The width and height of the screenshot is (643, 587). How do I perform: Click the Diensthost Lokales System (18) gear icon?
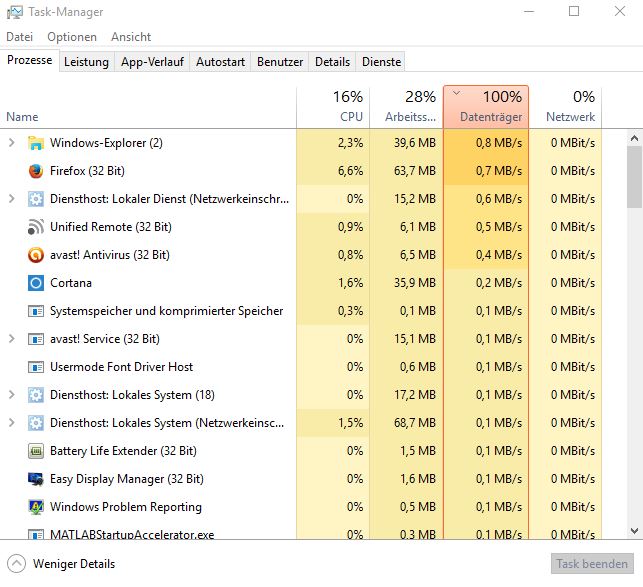tap(36, 395)
